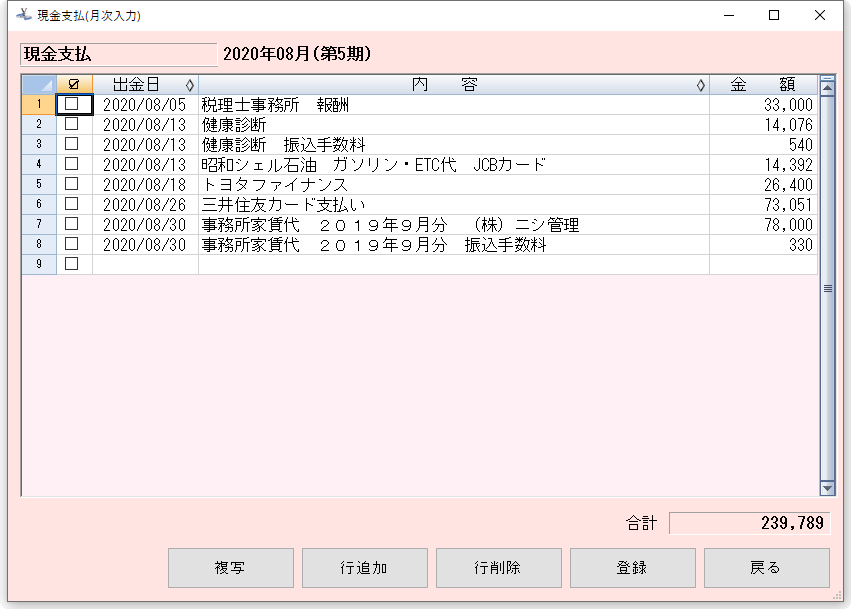The image size is (851, 609).
Task: Select the checkbox for トヨタファイナンス row
Action: point(72,184)
